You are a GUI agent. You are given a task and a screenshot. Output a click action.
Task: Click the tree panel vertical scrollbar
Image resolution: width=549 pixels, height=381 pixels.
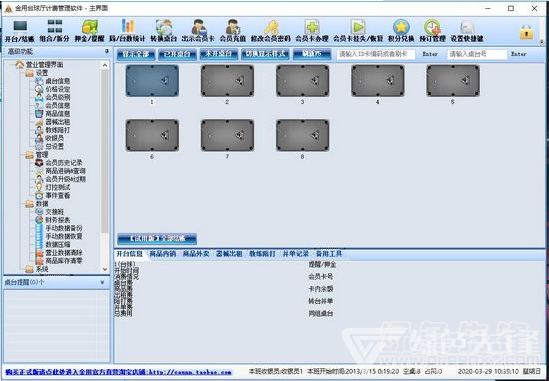(105, 151)
